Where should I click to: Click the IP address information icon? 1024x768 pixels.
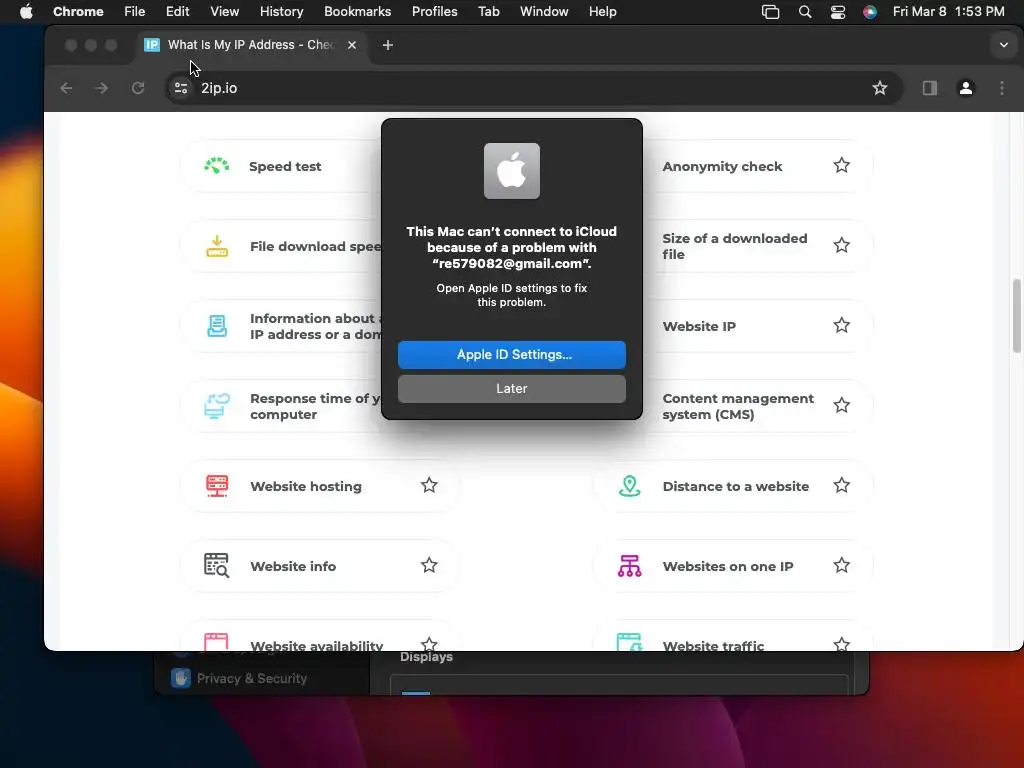pos(217,326)
